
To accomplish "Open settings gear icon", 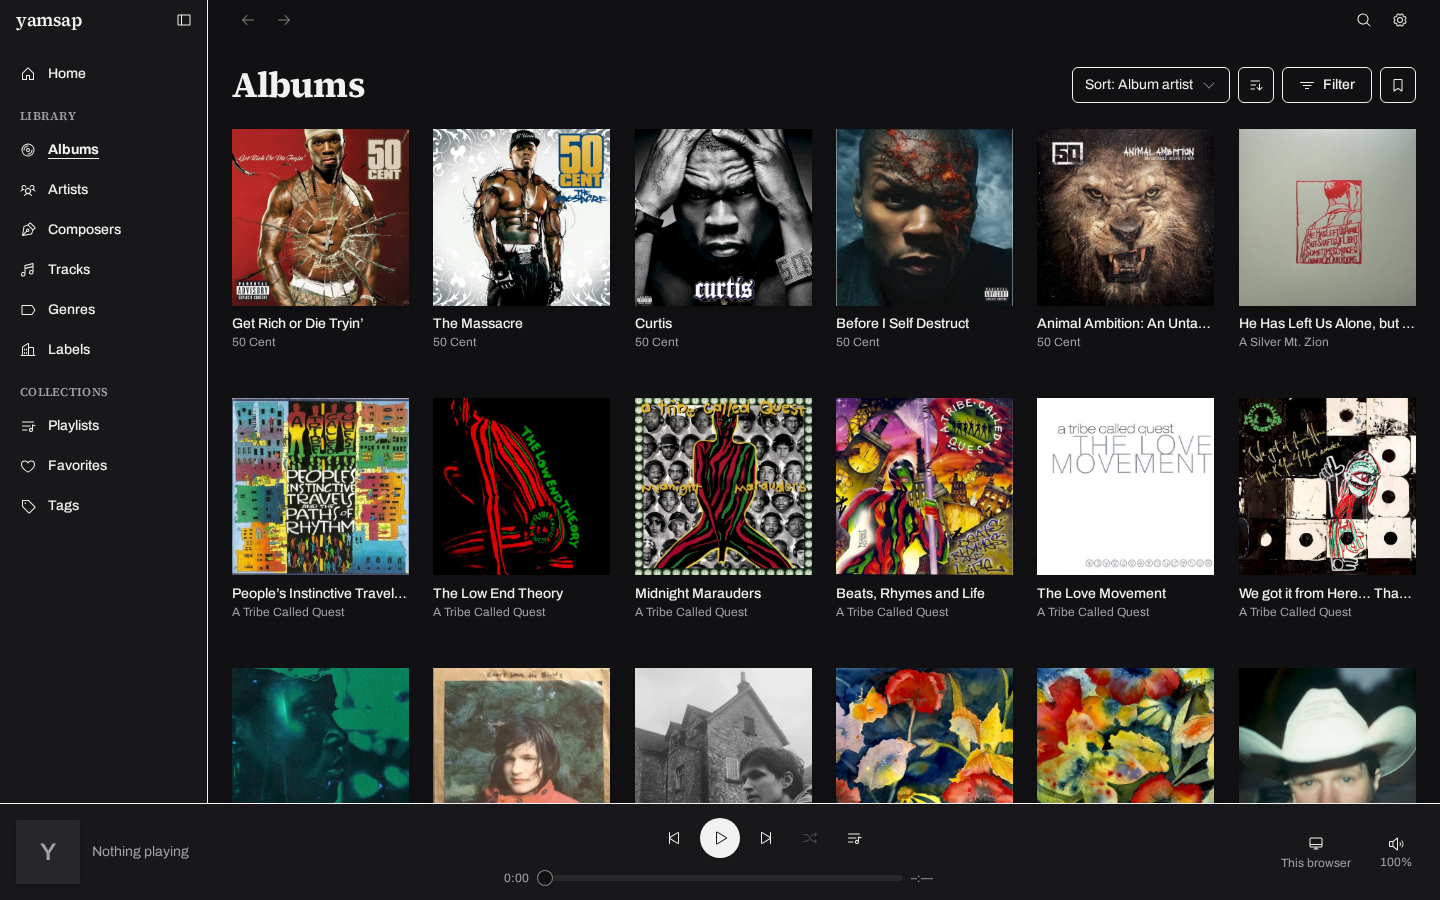I will tap(1400, 20).
